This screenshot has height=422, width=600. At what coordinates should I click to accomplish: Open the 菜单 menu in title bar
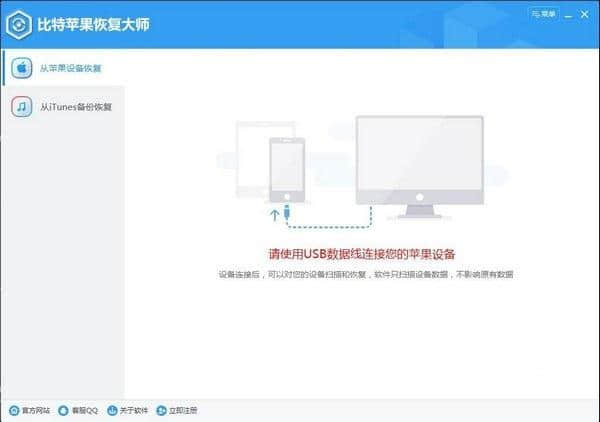click(543, 14)
